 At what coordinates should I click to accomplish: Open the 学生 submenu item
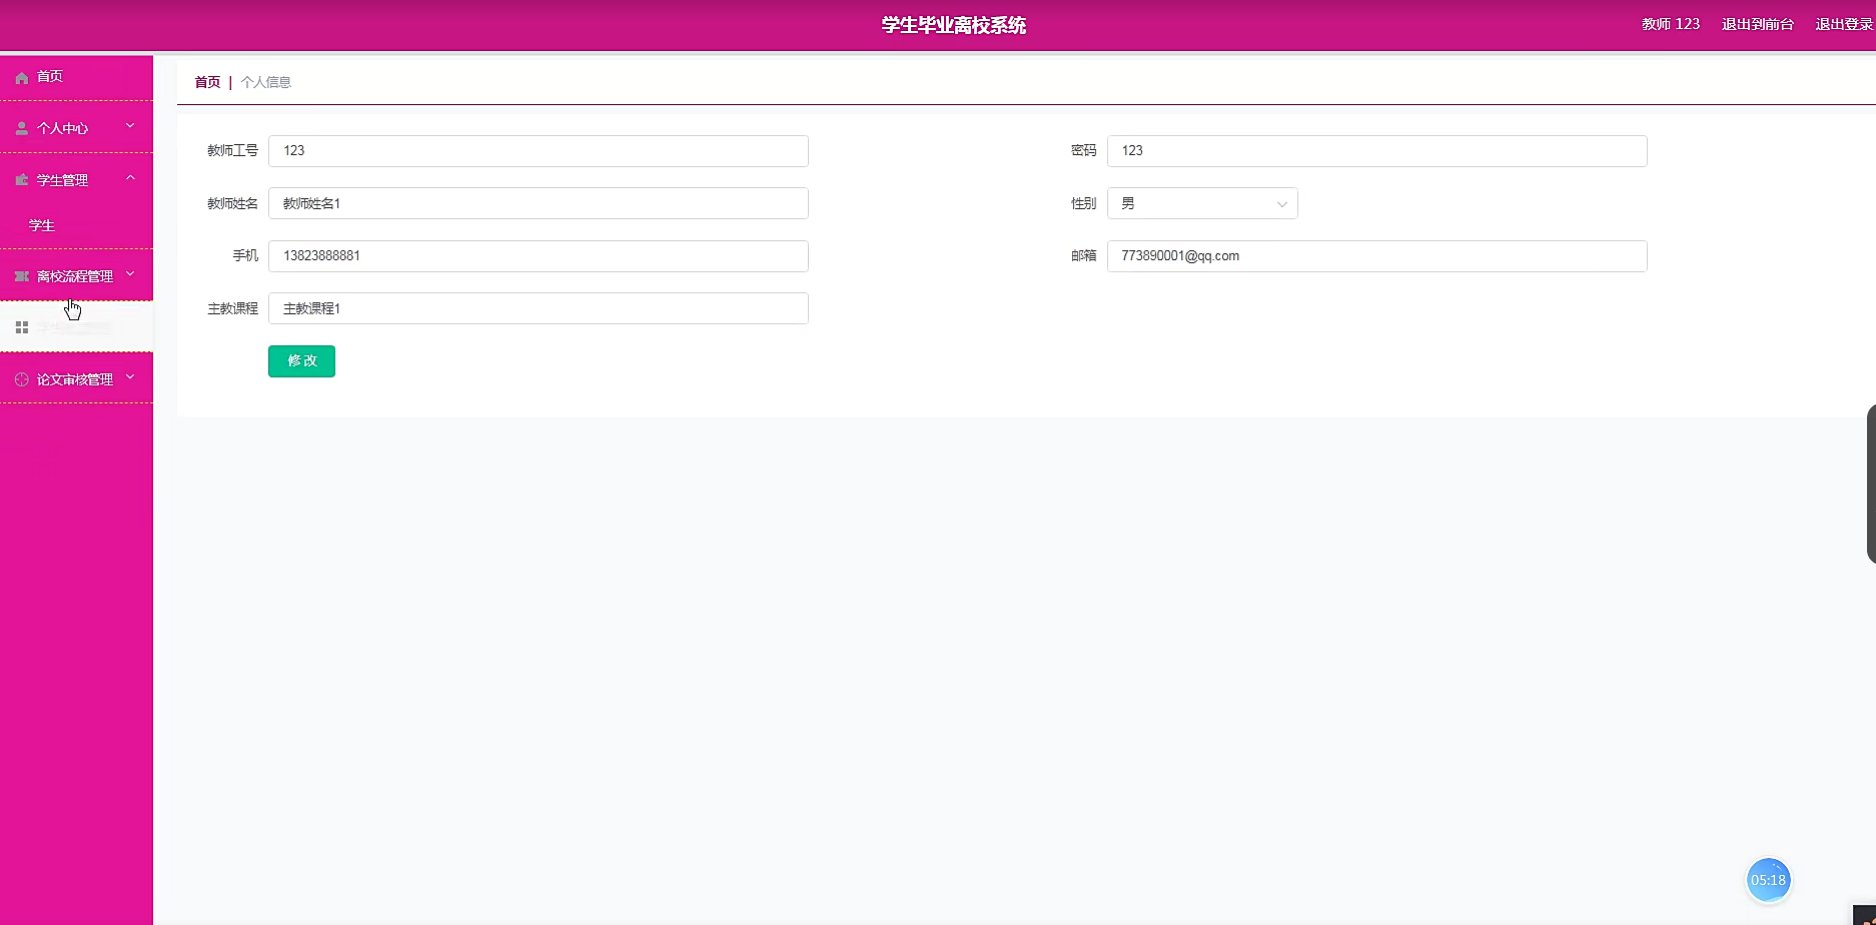76,226
